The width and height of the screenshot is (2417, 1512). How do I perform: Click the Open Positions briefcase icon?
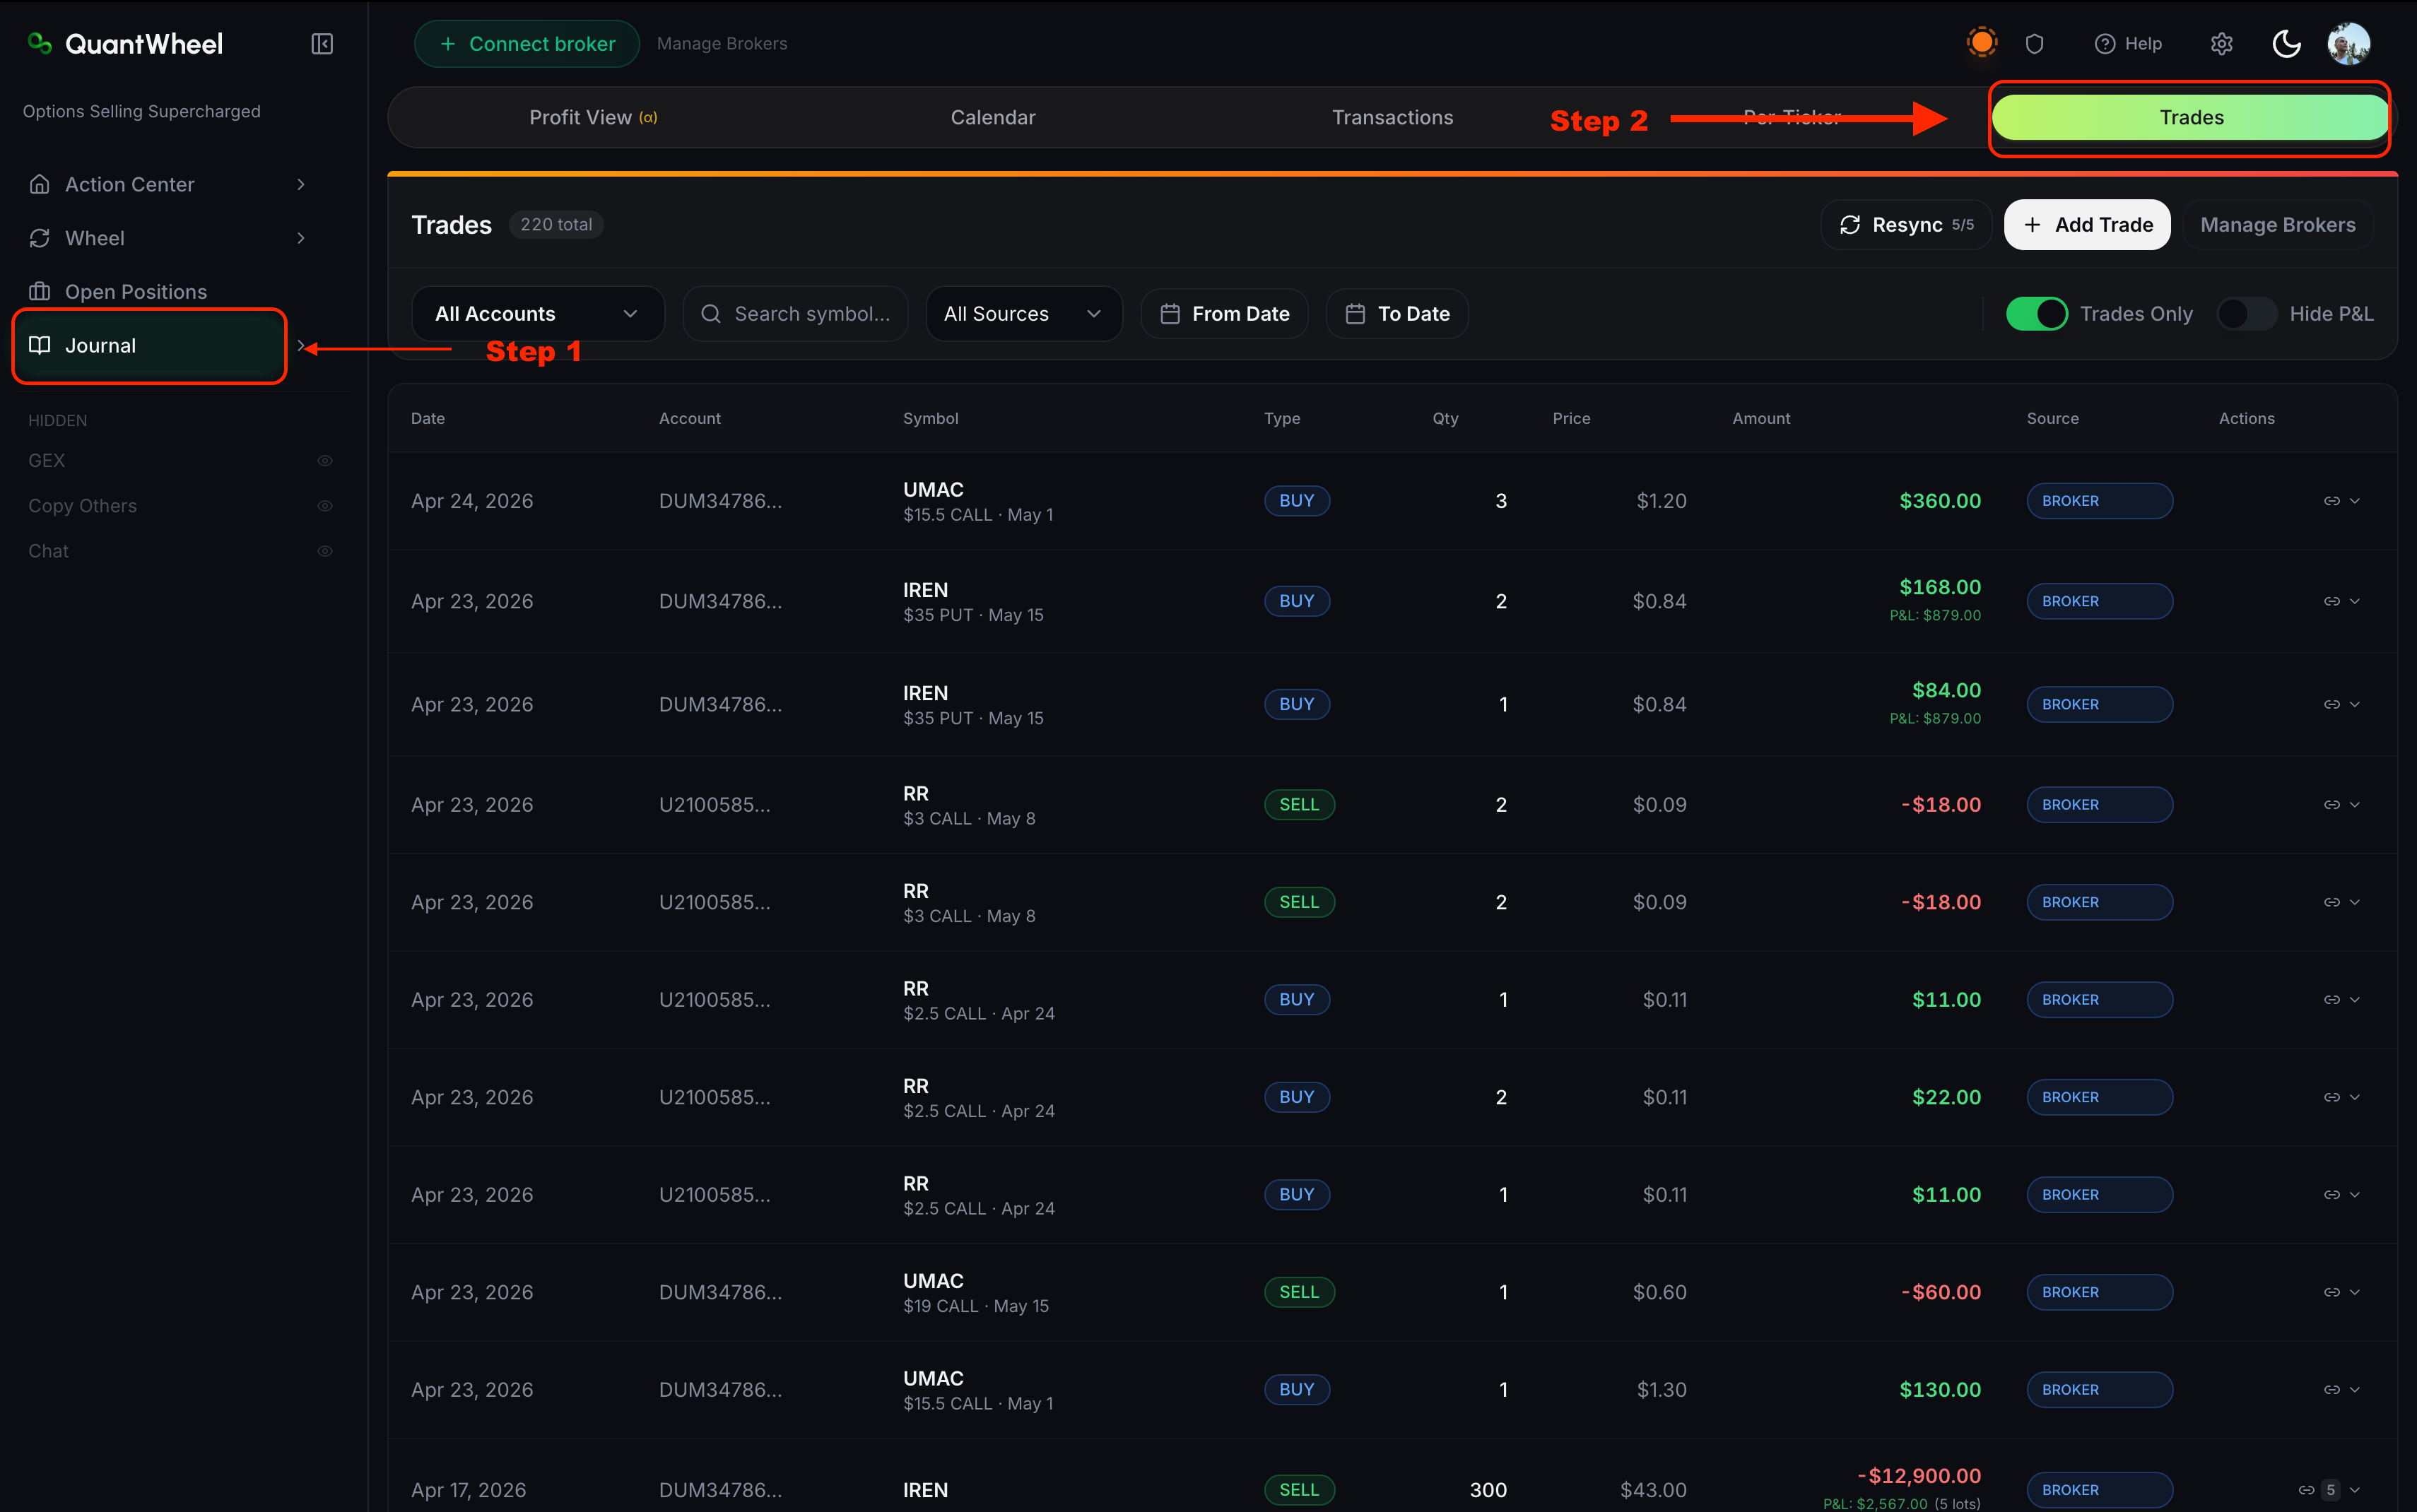click(40, 292)
